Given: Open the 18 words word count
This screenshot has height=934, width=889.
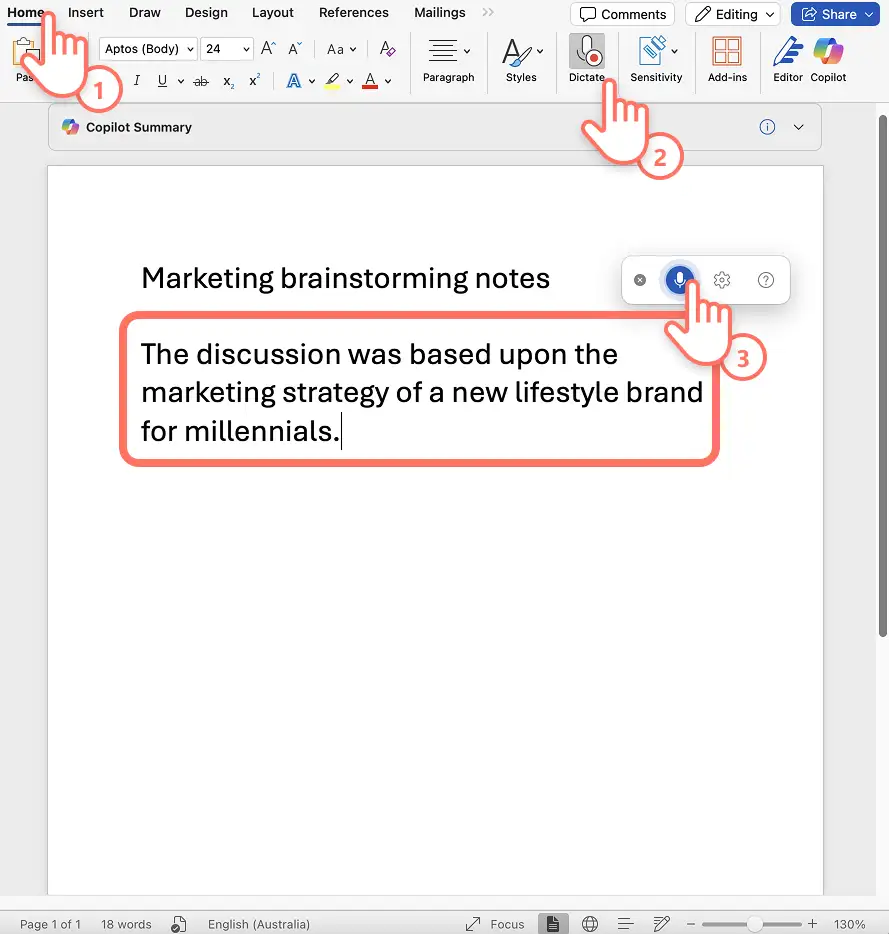Looking at the screenshot, I should [126, 924].
